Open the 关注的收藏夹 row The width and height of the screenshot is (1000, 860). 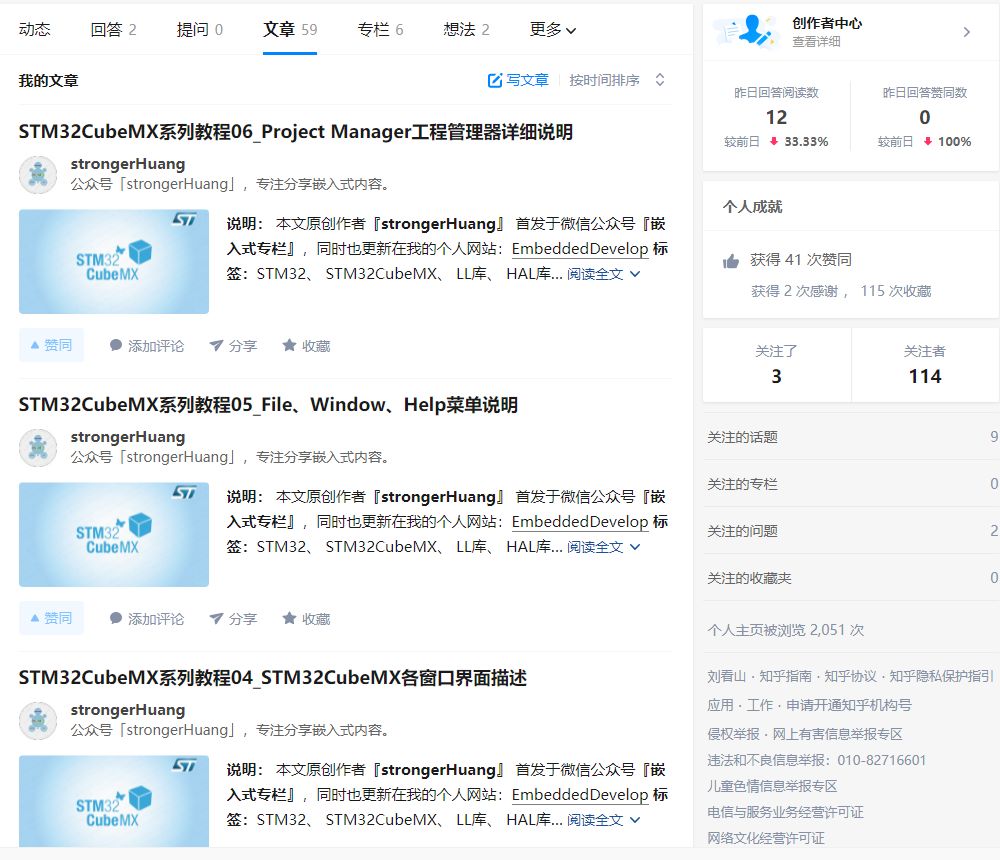point(852,578)
